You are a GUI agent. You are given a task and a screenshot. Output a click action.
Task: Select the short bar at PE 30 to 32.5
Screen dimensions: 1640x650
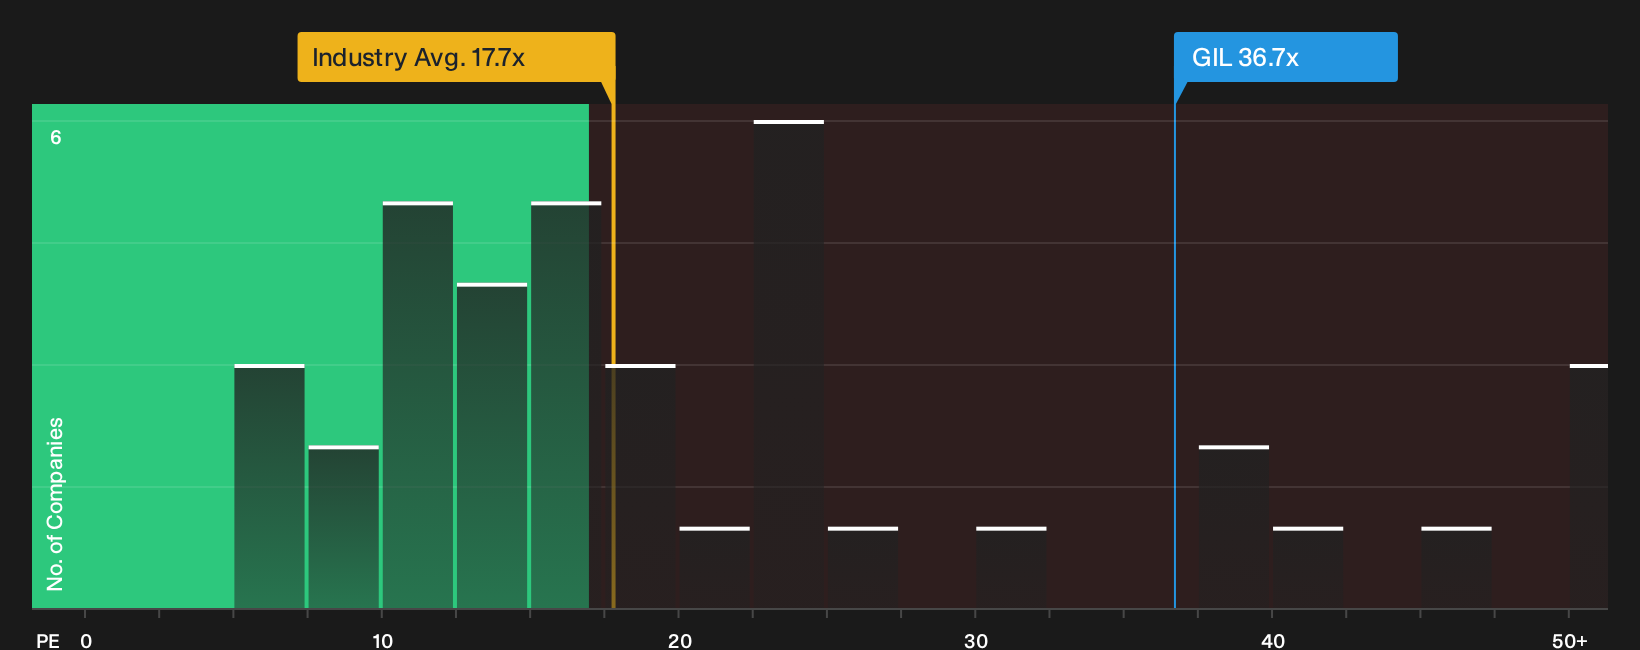click(1011, 567)
